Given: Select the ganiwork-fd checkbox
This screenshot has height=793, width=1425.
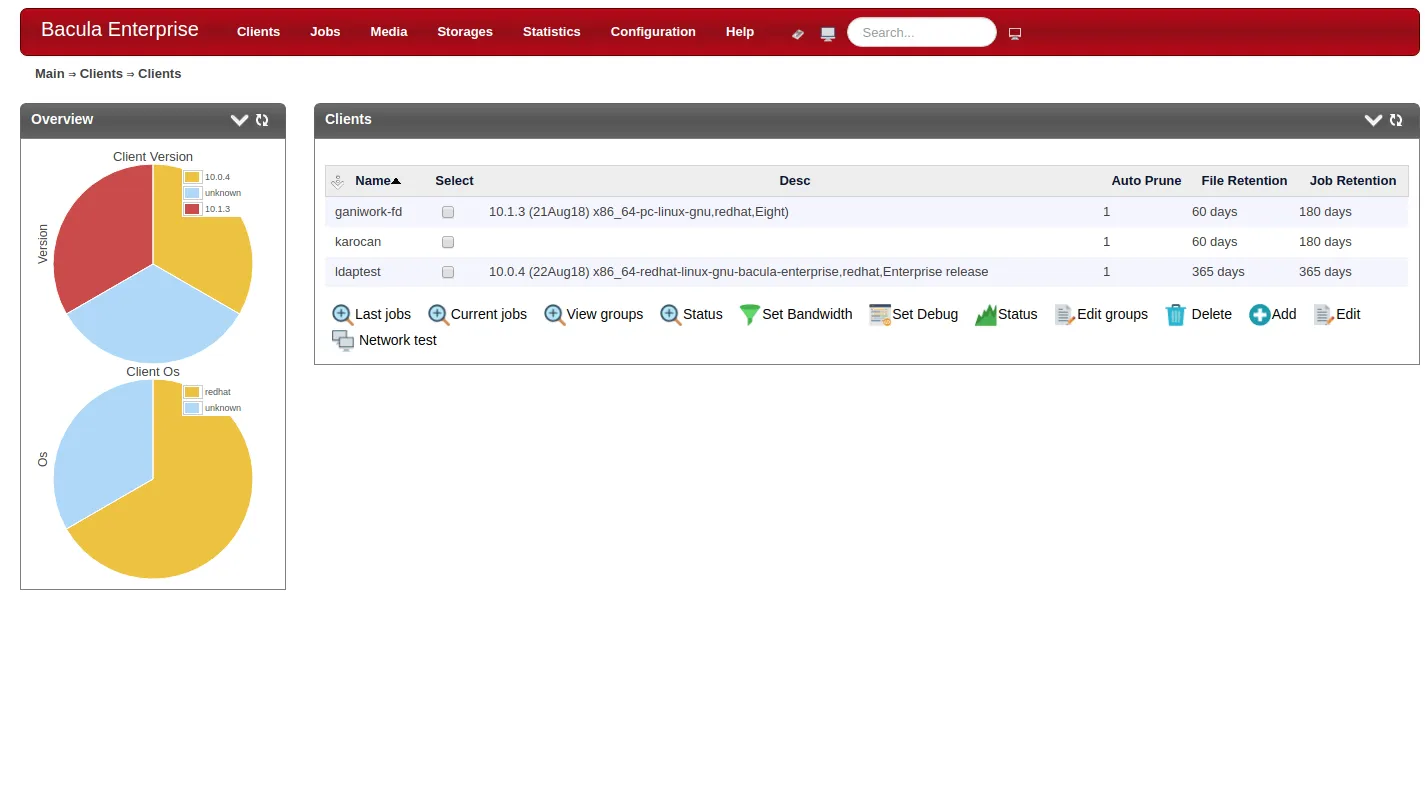Looking at the screenshot, I should click(448, 212).
